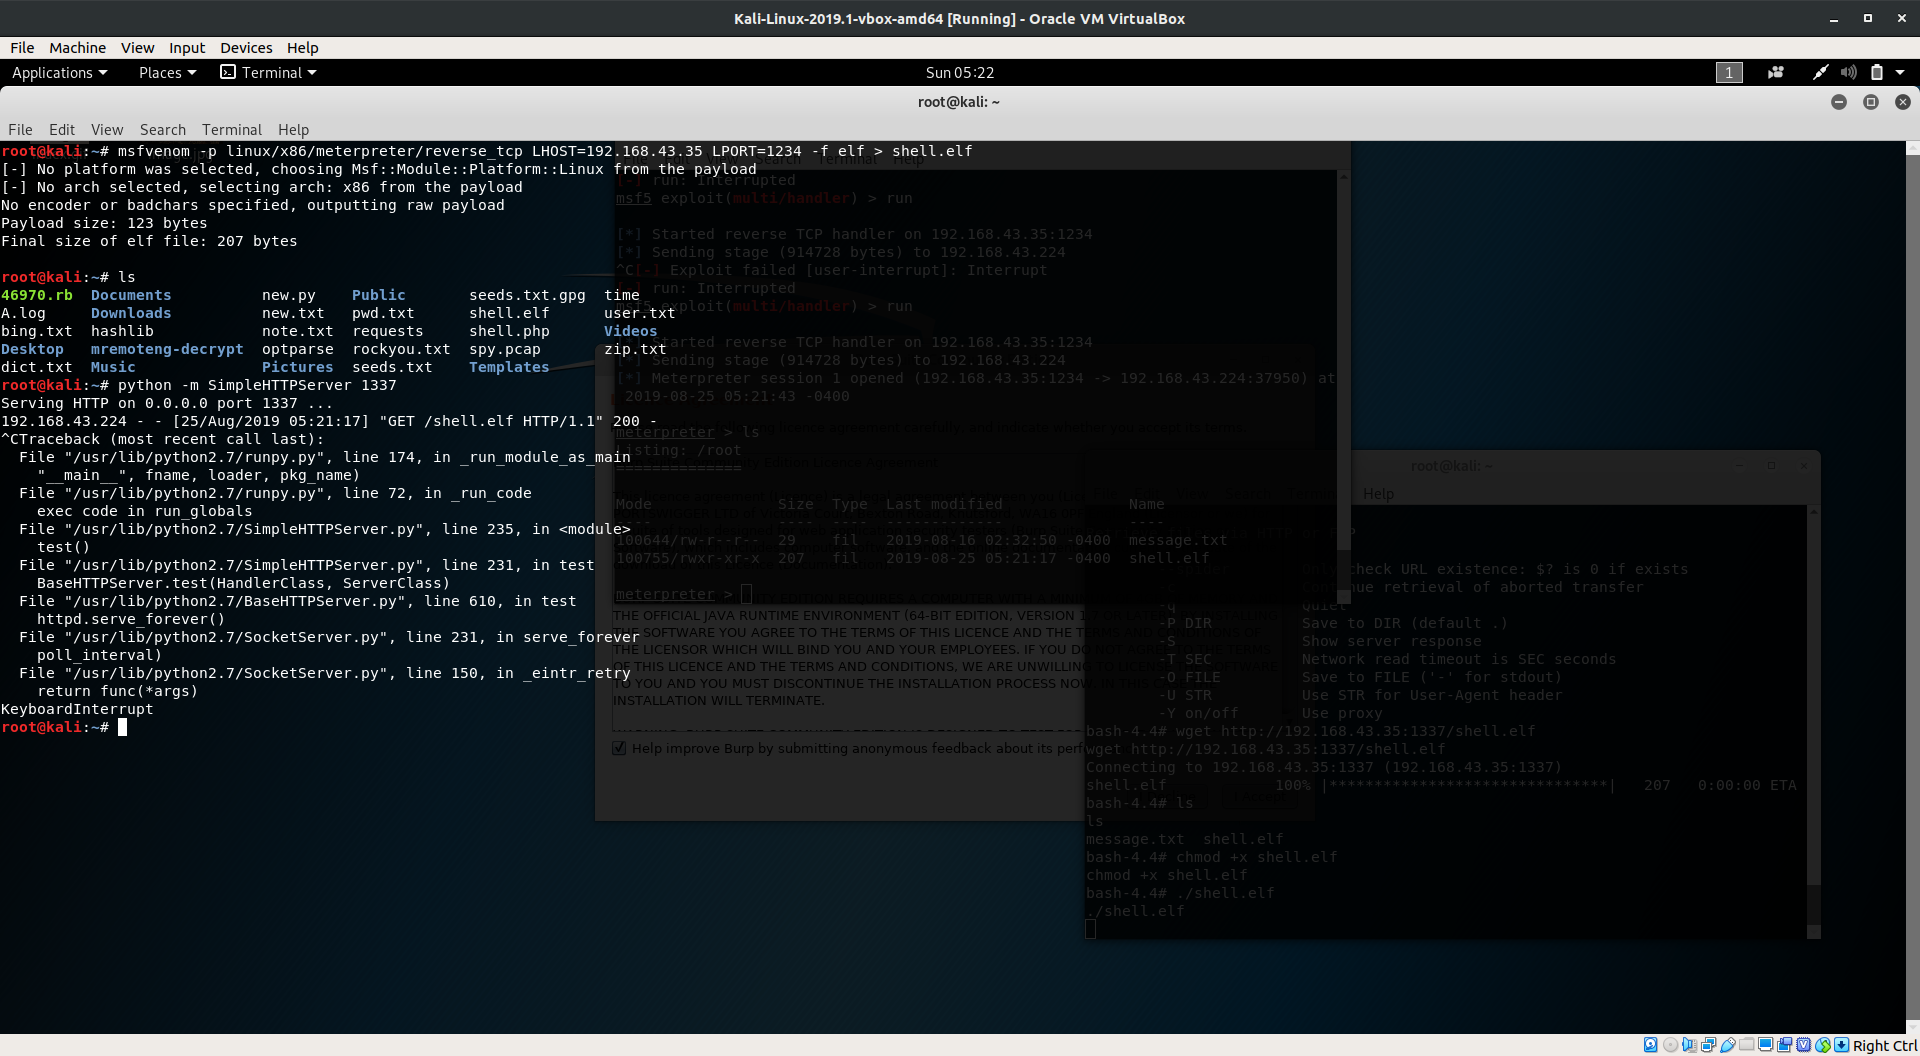Click the virtualization features V chip icon

[1803, 1045]
